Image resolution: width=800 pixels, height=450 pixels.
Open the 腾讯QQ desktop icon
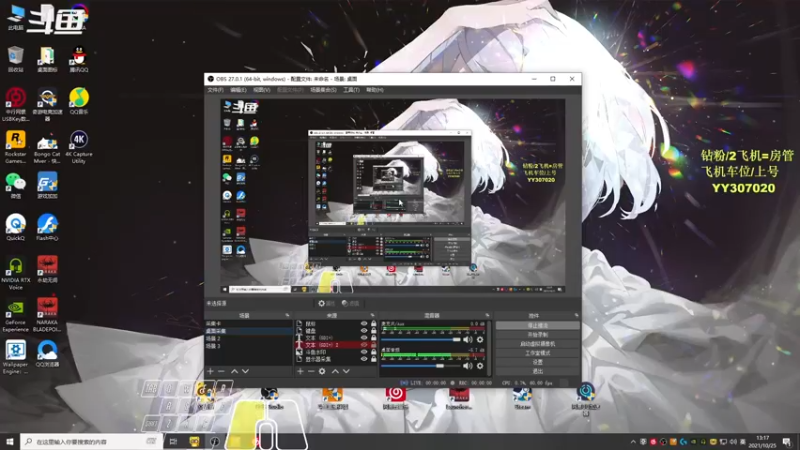click(79, 59)
